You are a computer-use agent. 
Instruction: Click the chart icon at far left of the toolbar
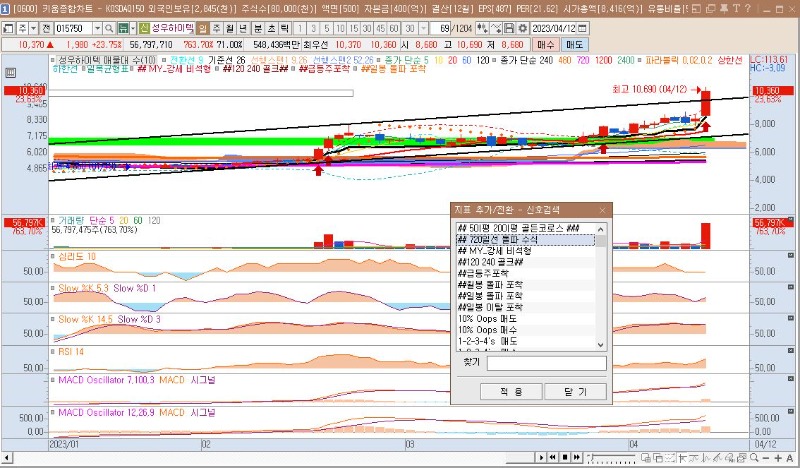pos(9,29)
